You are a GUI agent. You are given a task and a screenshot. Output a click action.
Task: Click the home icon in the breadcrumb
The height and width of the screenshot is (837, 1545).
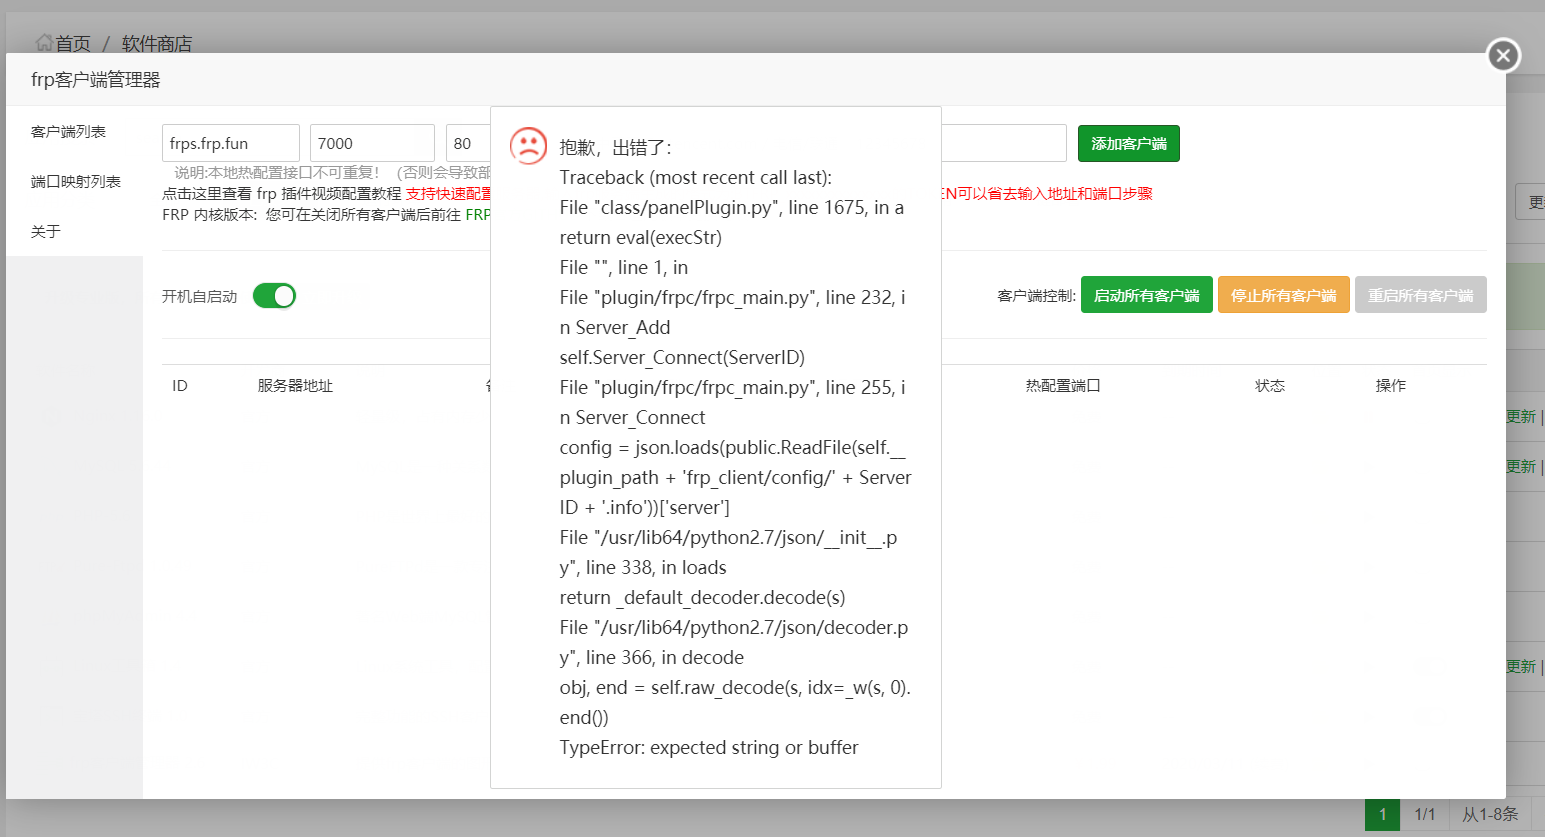click(x=43, y=43)
